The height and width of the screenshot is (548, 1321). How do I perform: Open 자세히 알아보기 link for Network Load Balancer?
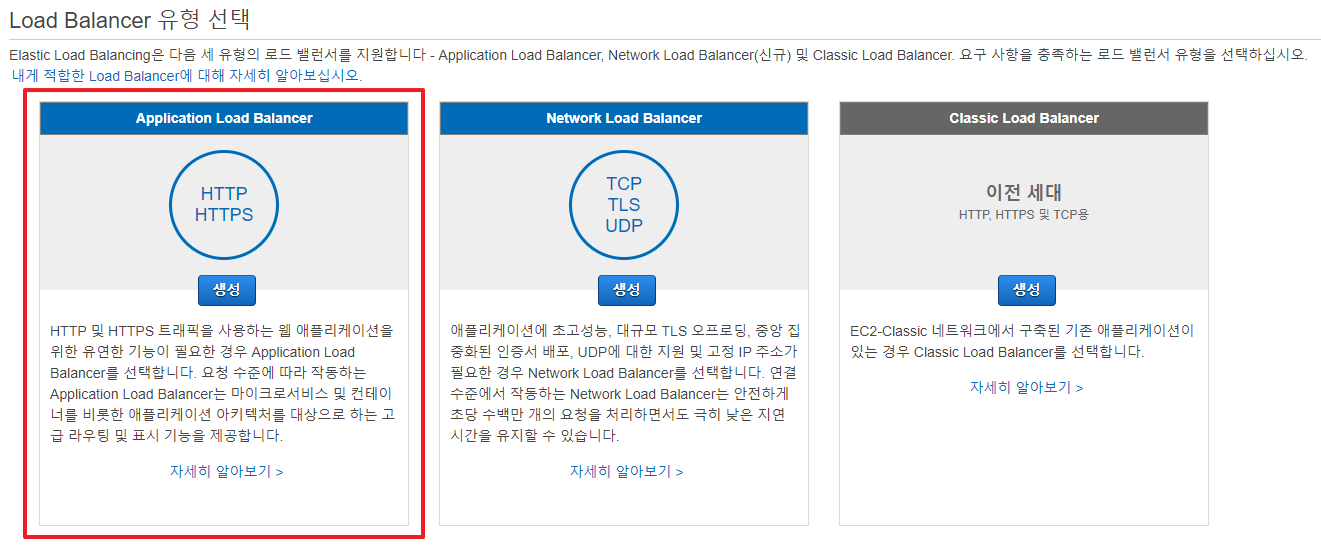coord(626,471)
